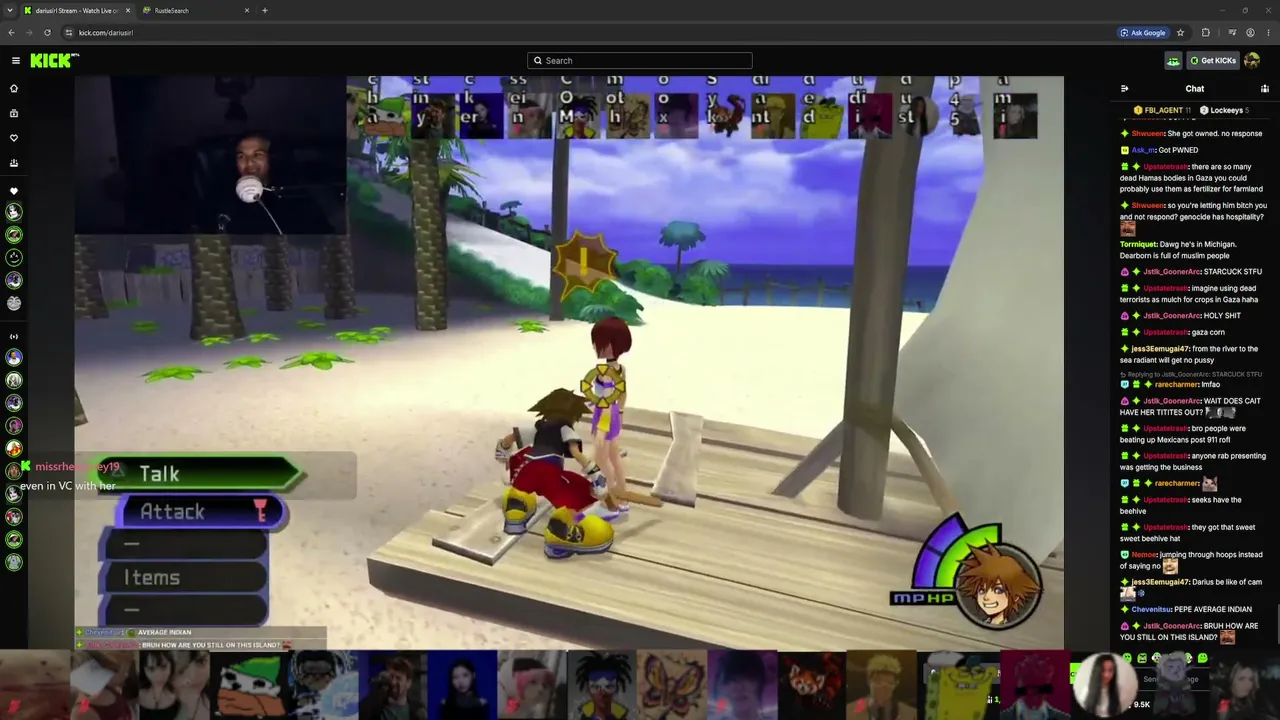Open the chat leaderboard icon
1280x720 pixels.
(1265, 88)
